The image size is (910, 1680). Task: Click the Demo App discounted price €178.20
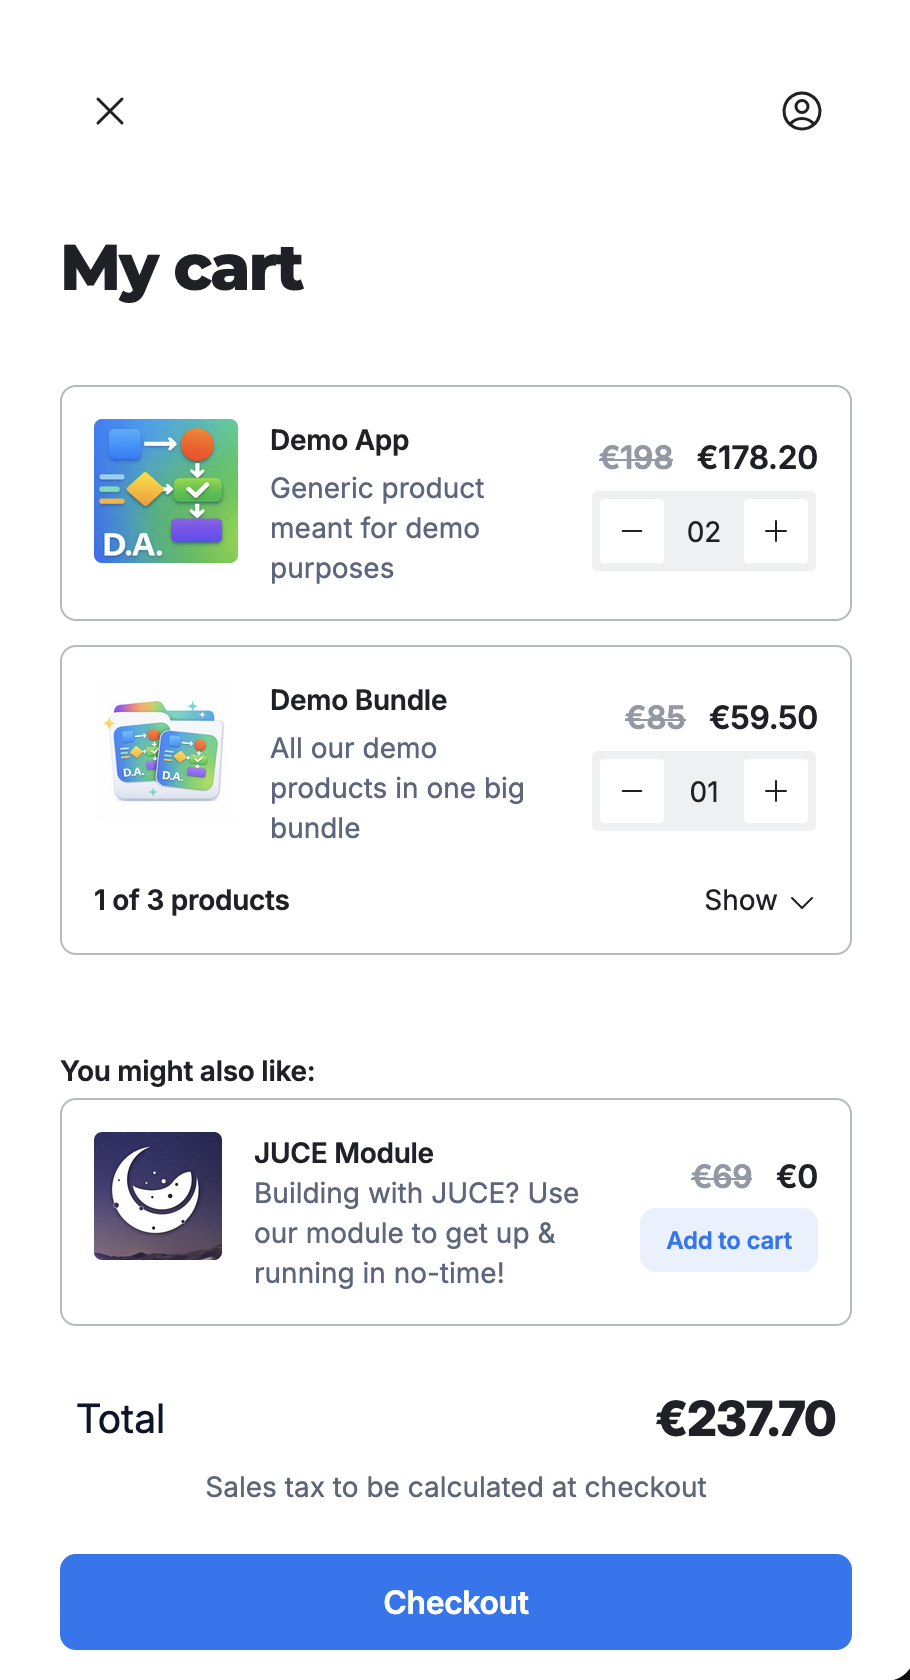pyautogui.click(x=757, y=457)
